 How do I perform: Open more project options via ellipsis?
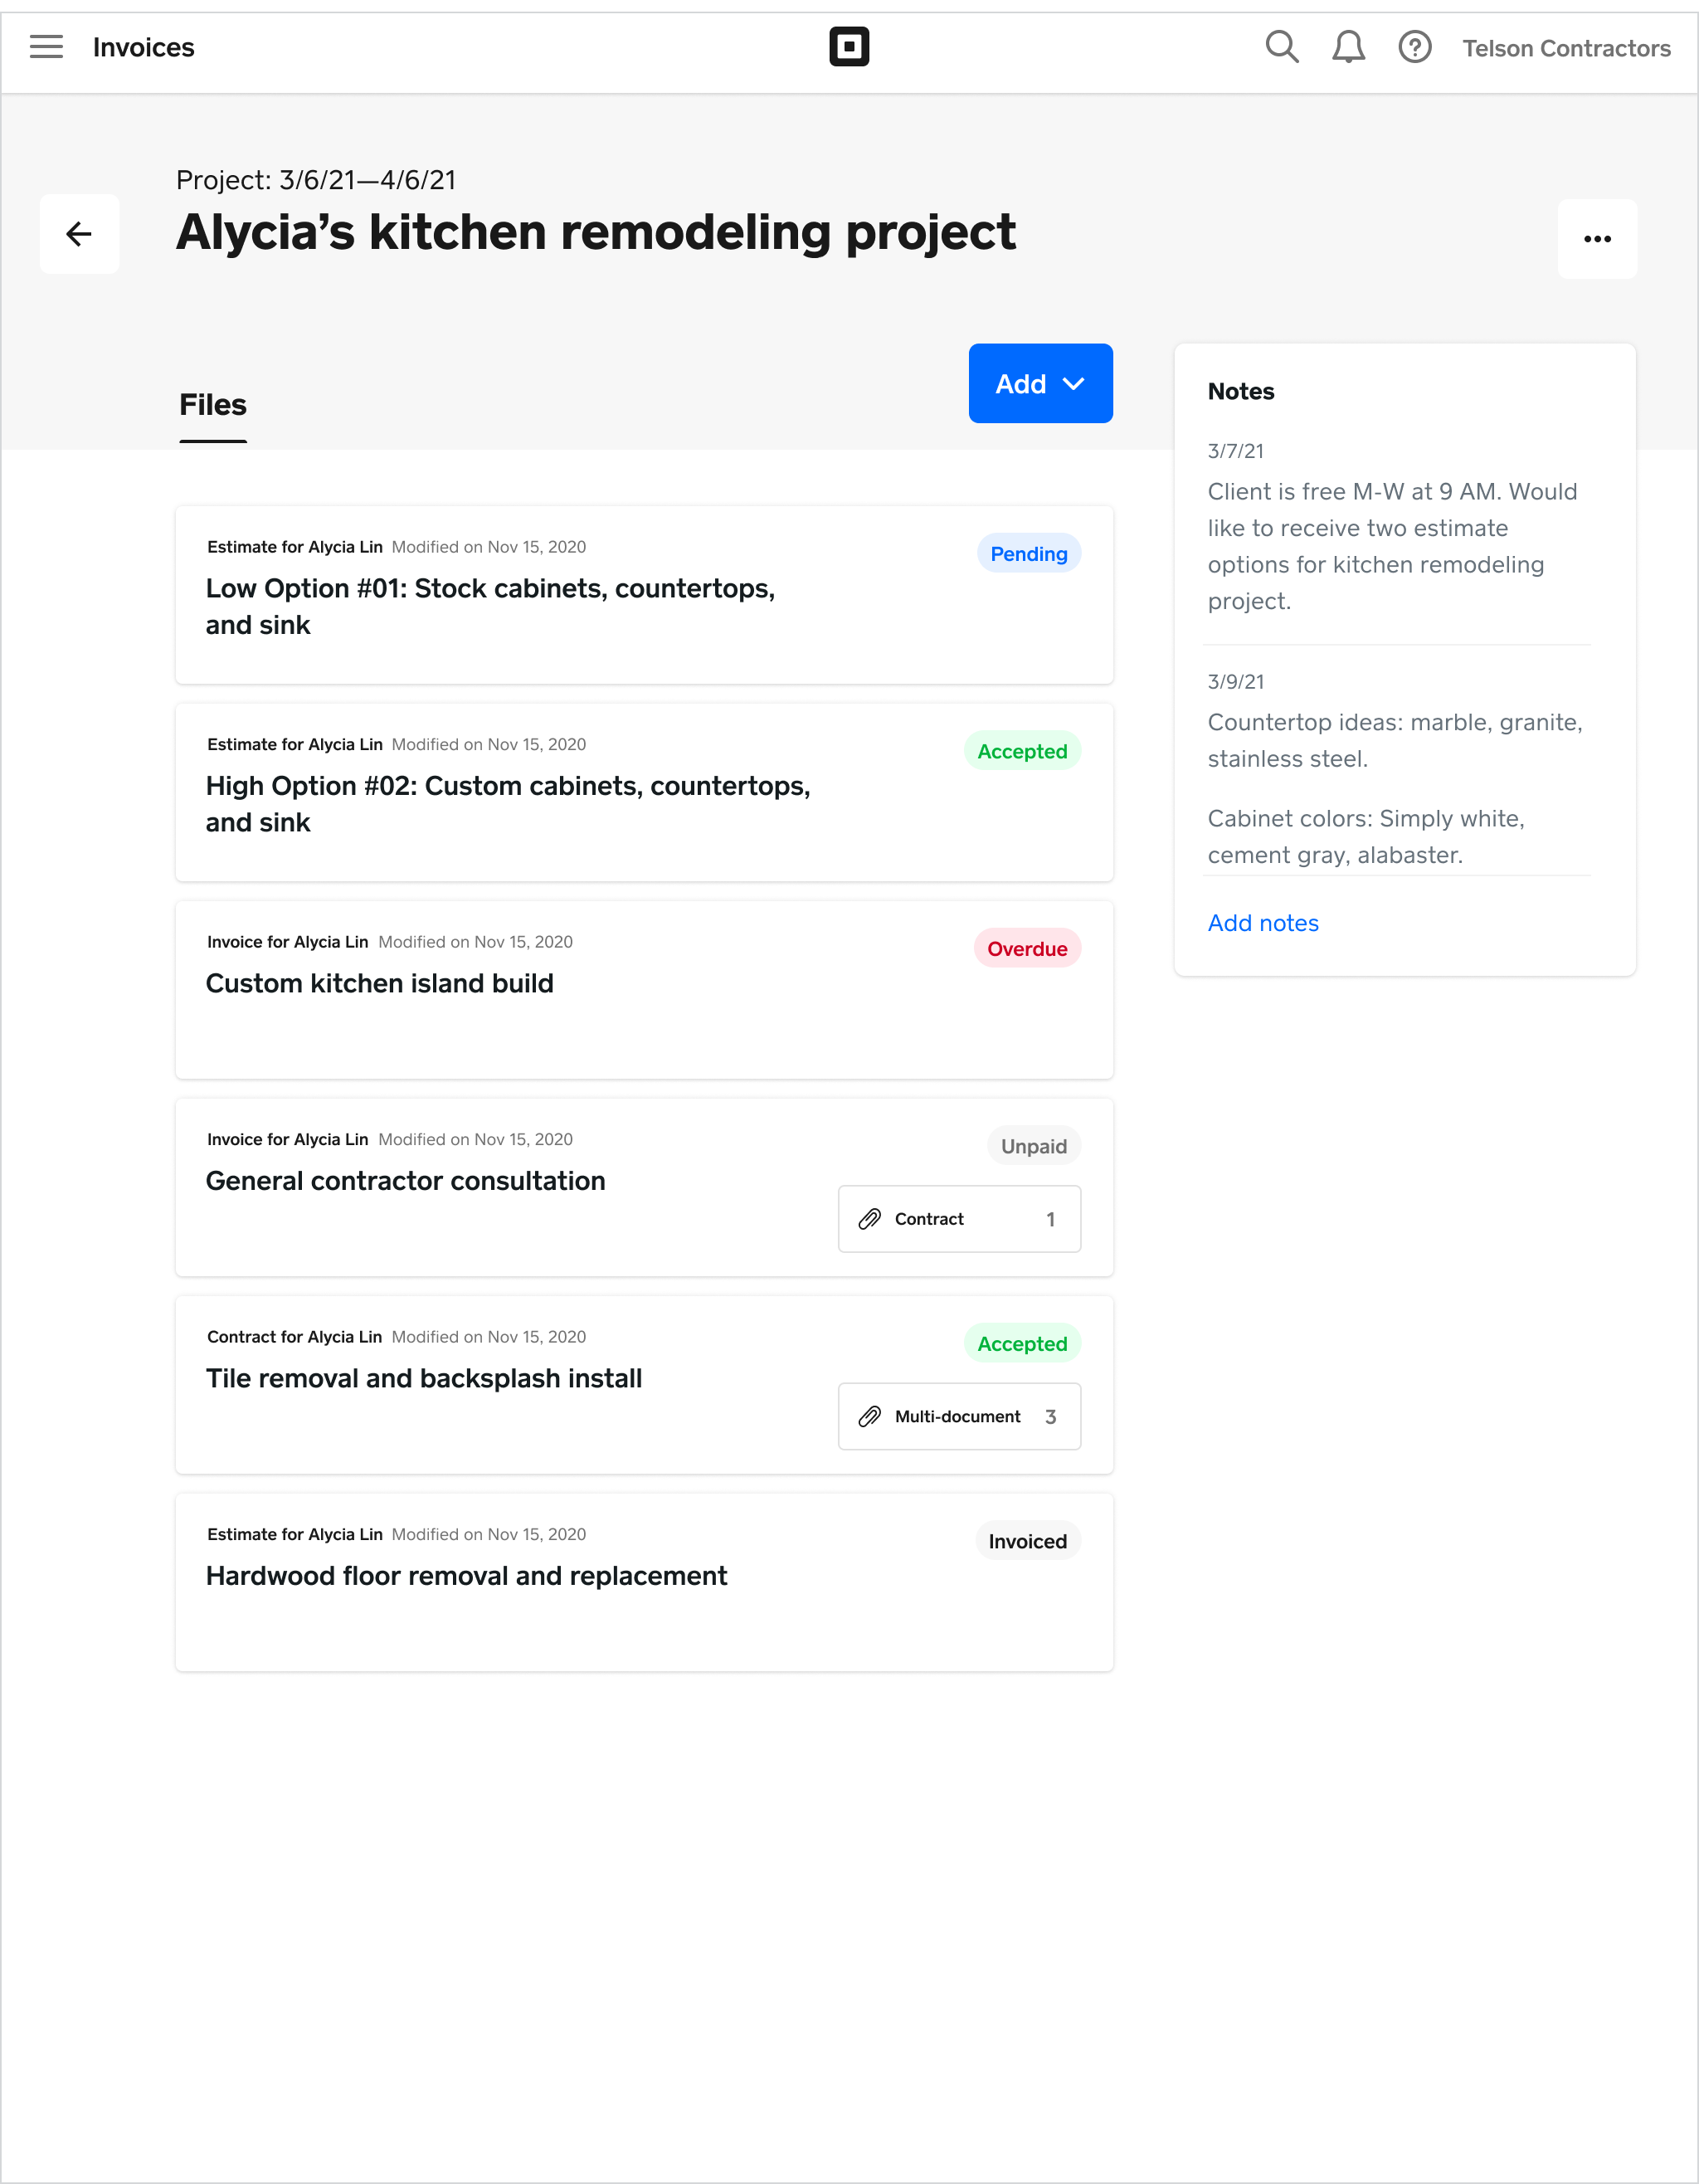[x=1597, y=238]
